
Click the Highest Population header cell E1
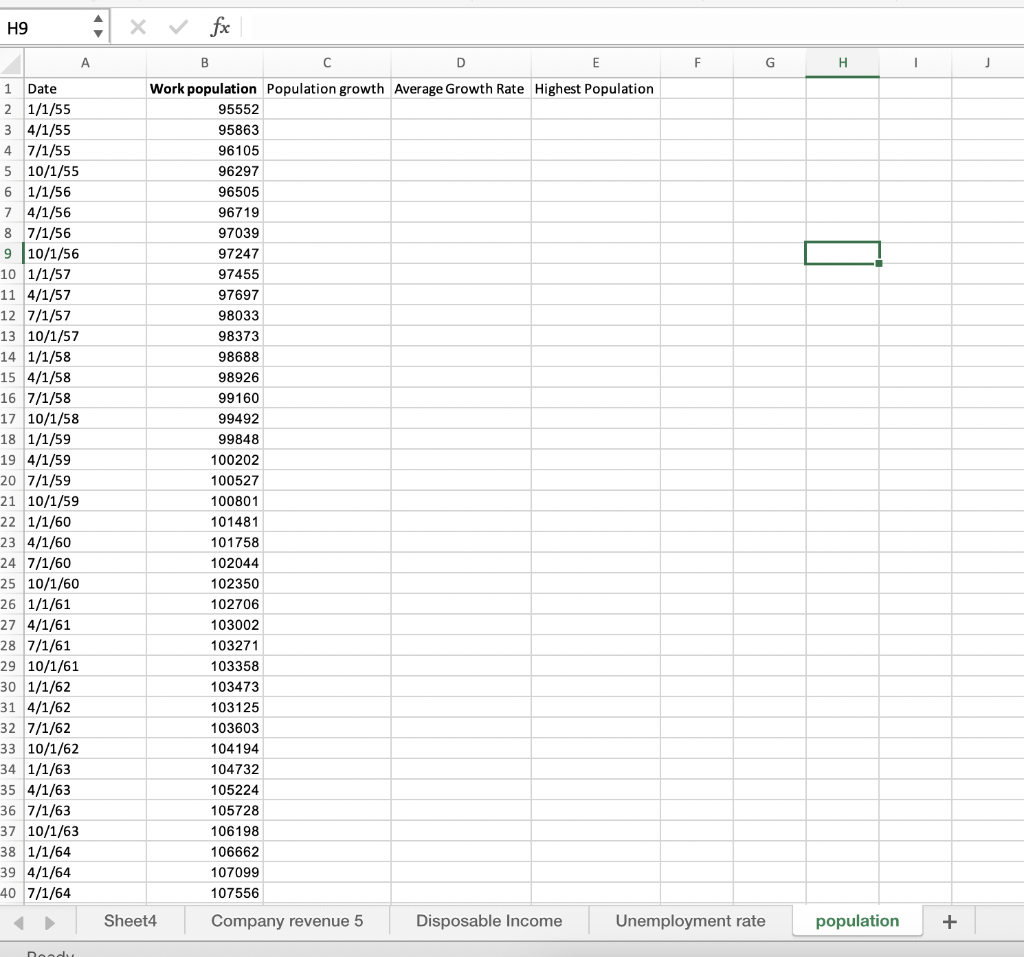coord(595,88)
